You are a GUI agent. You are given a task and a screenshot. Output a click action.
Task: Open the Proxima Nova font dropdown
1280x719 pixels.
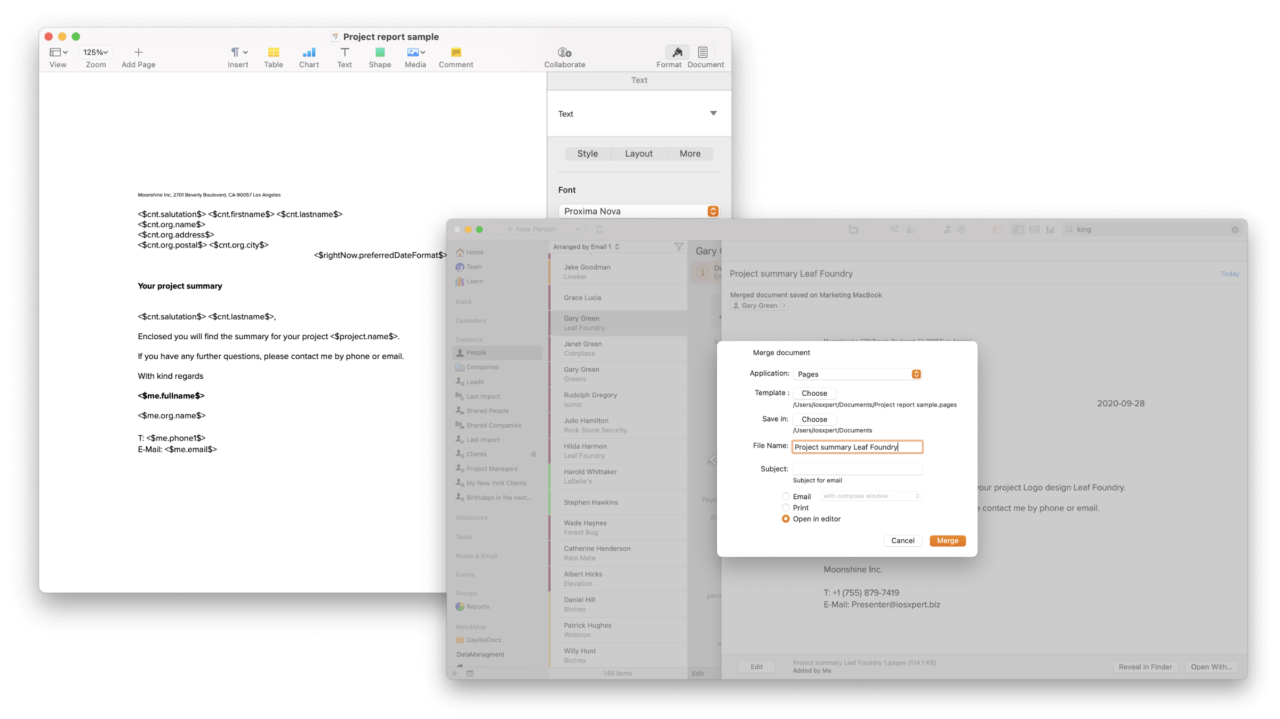tap(638, 211)
